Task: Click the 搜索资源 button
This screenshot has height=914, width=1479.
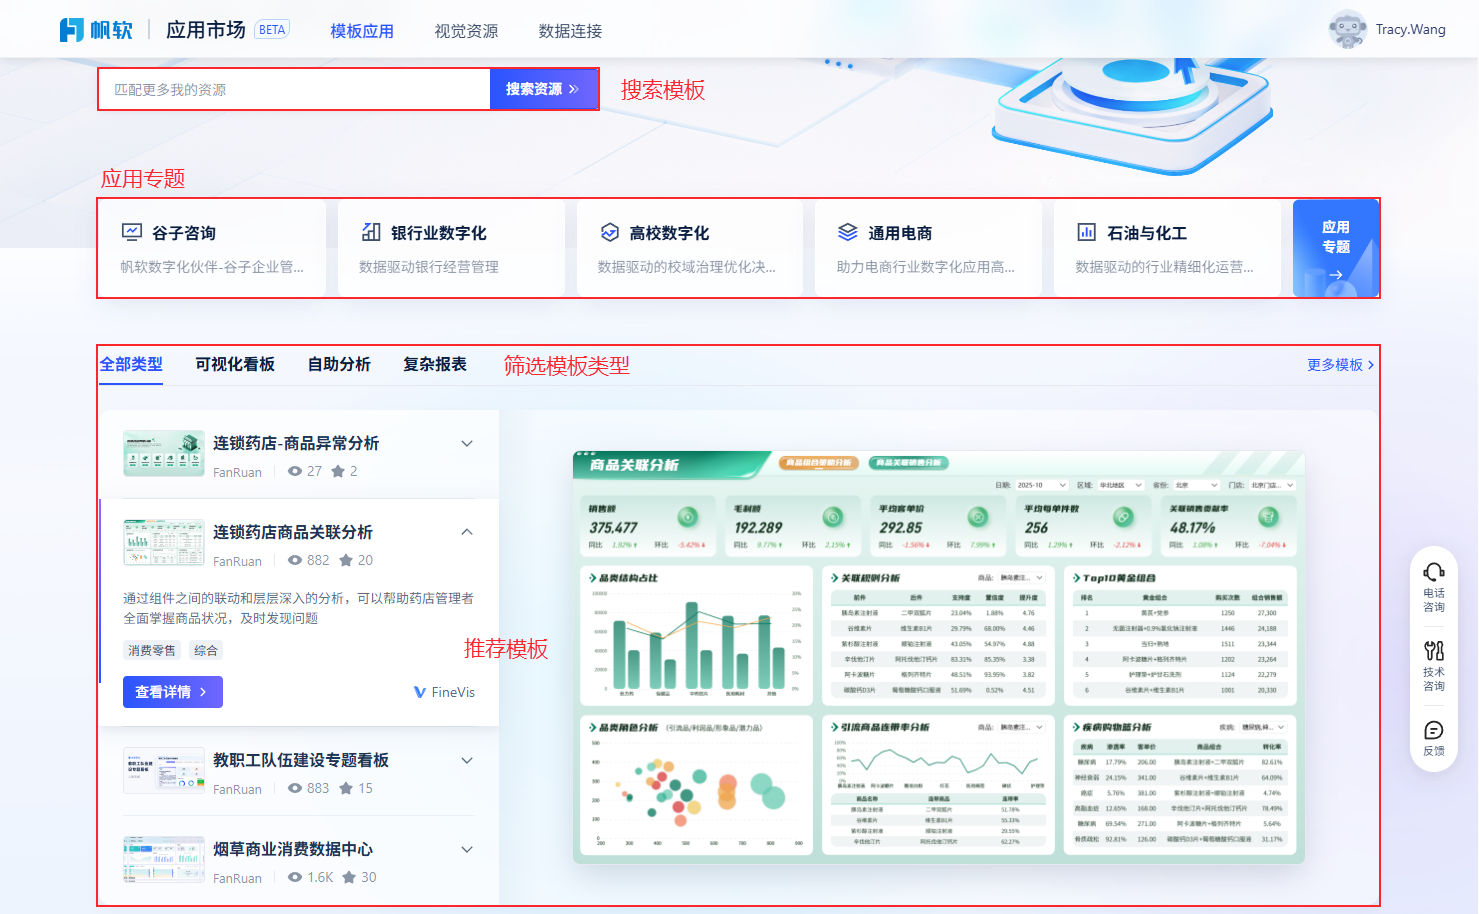Action: 543,89
